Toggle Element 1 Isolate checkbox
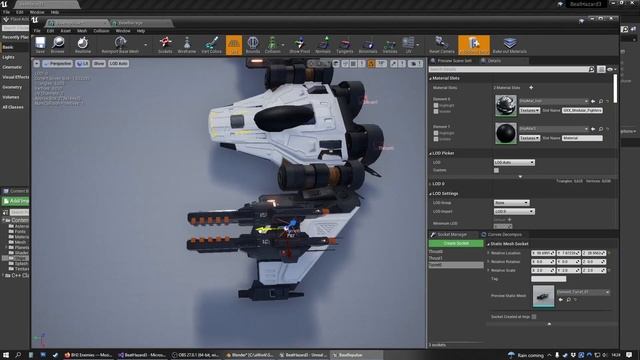640x360 pixels. 436,139
